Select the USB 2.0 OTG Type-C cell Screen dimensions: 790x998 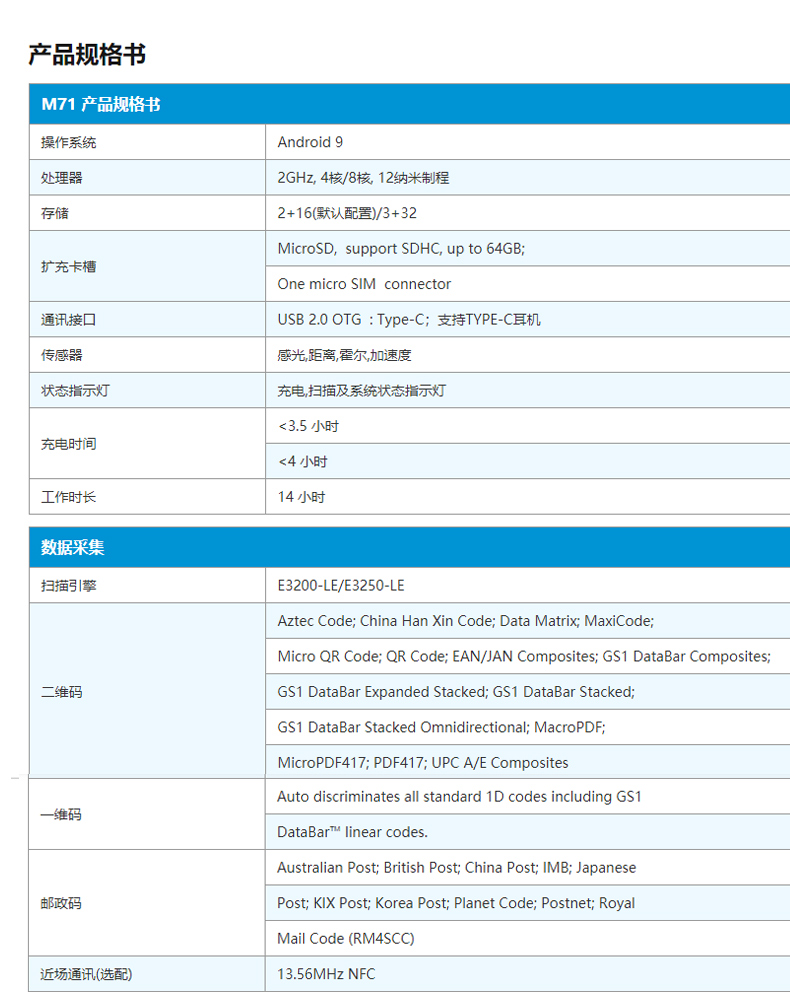409,320
